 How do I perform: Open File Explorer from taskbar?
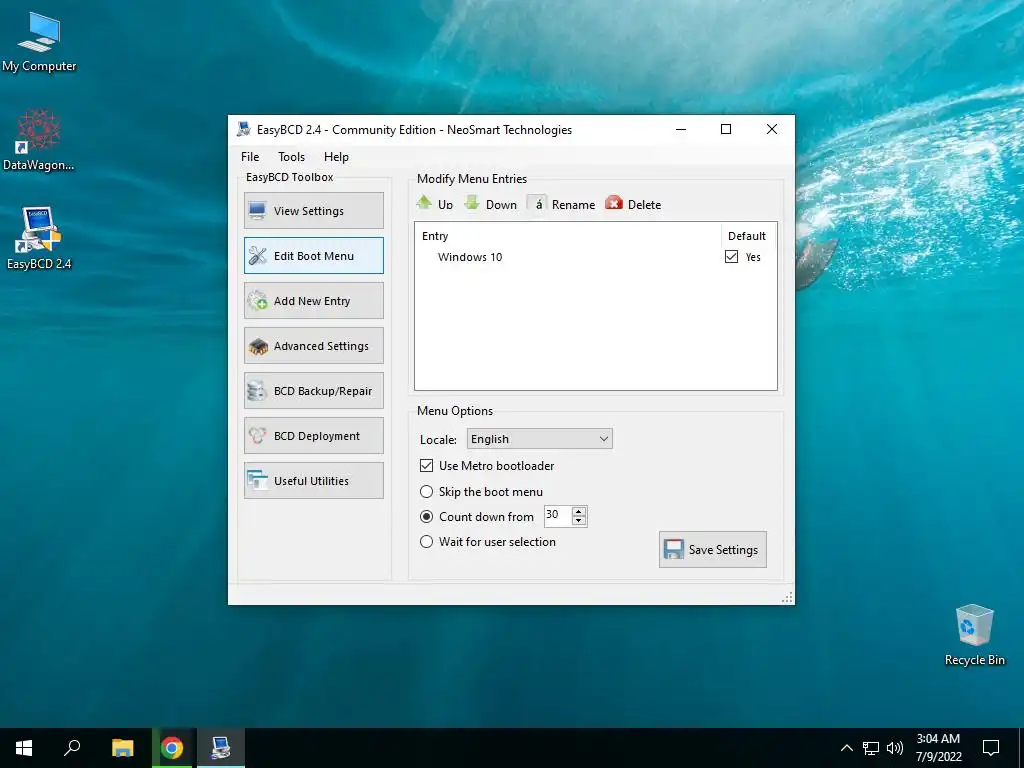point(122,748)
